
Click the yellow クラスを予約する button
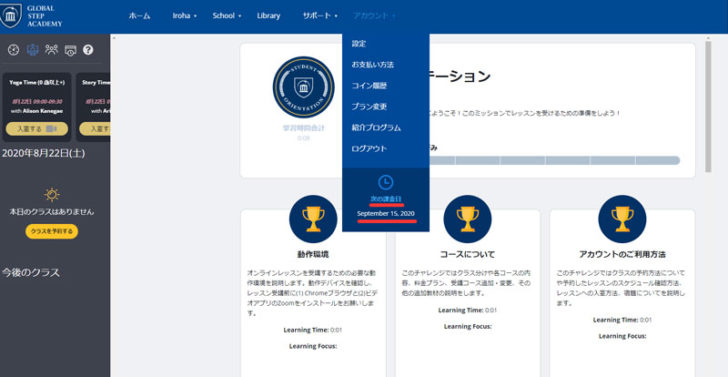[52, 231]
